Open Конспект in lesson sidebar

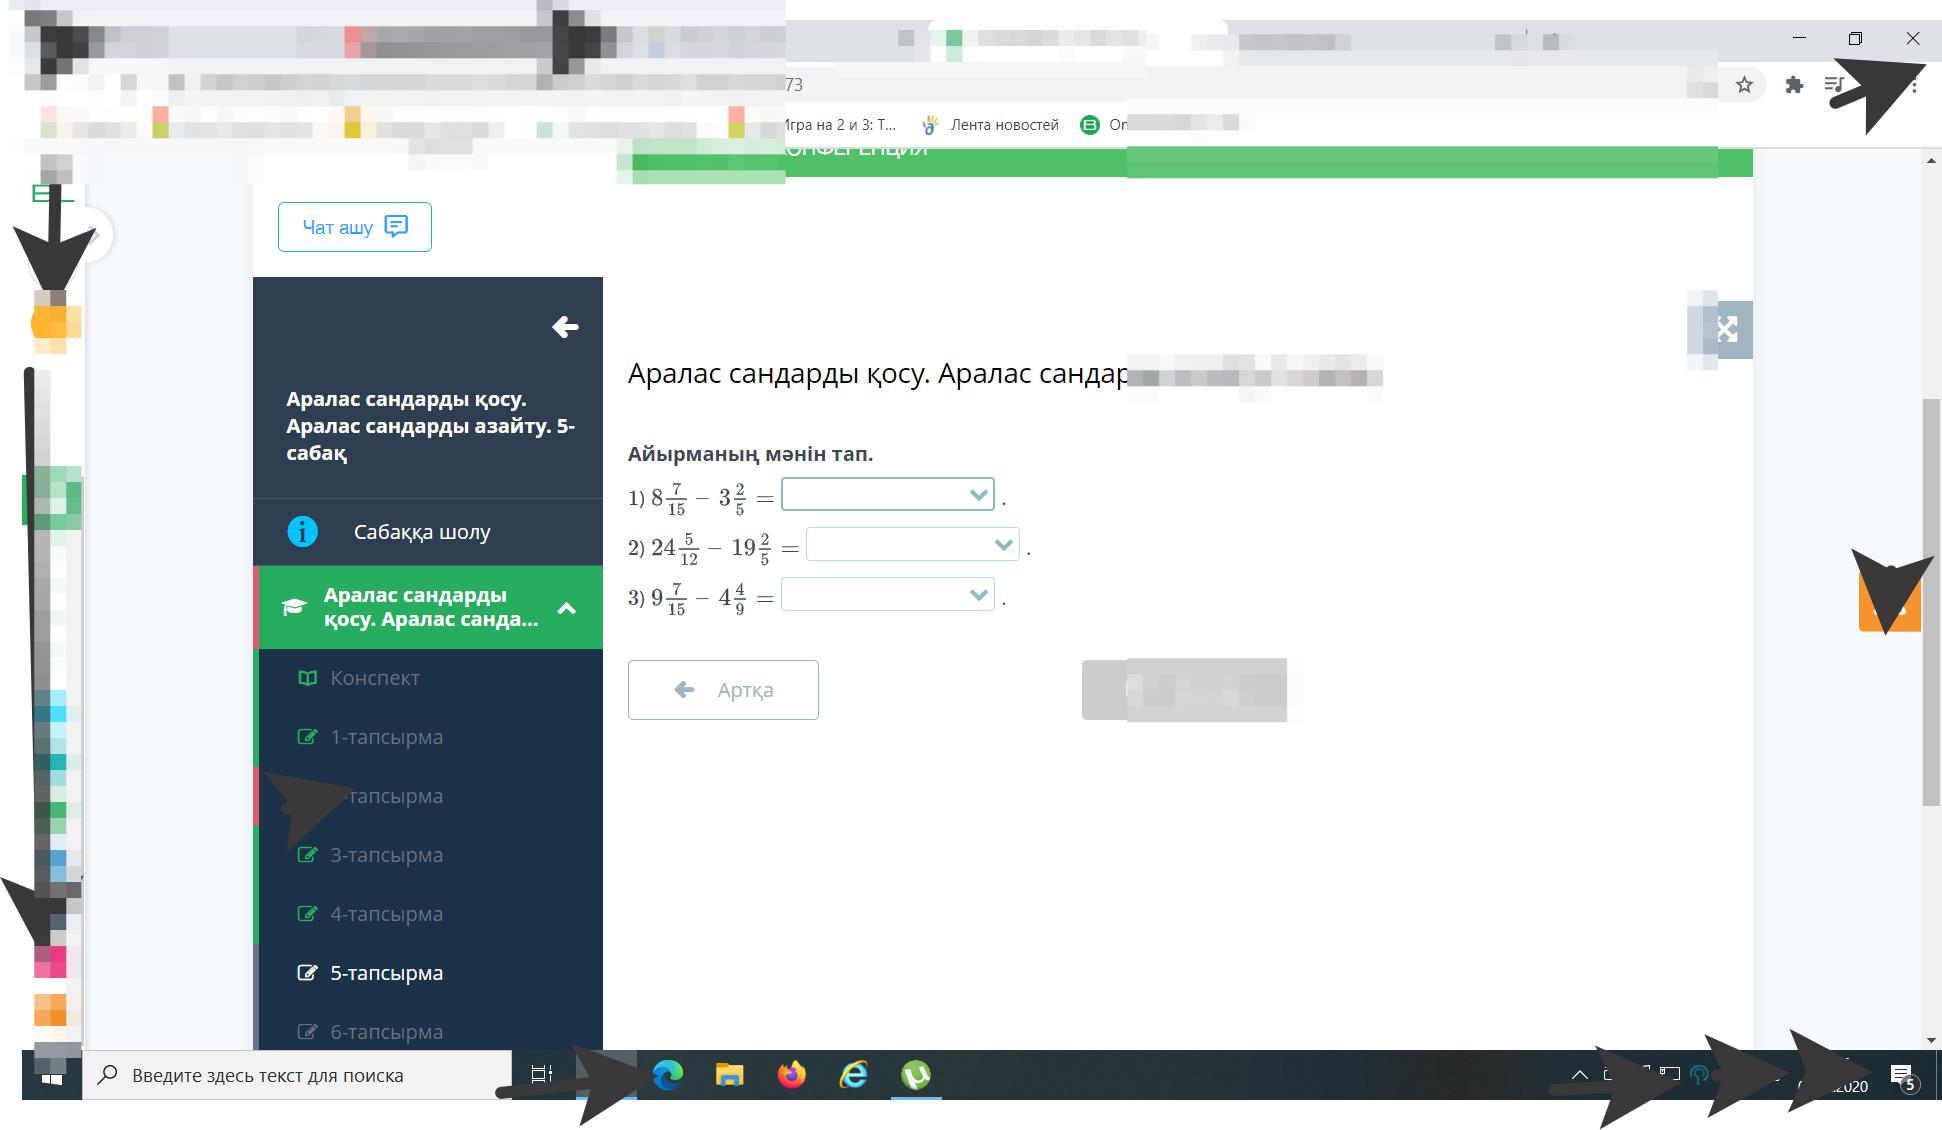pos(374,678)
